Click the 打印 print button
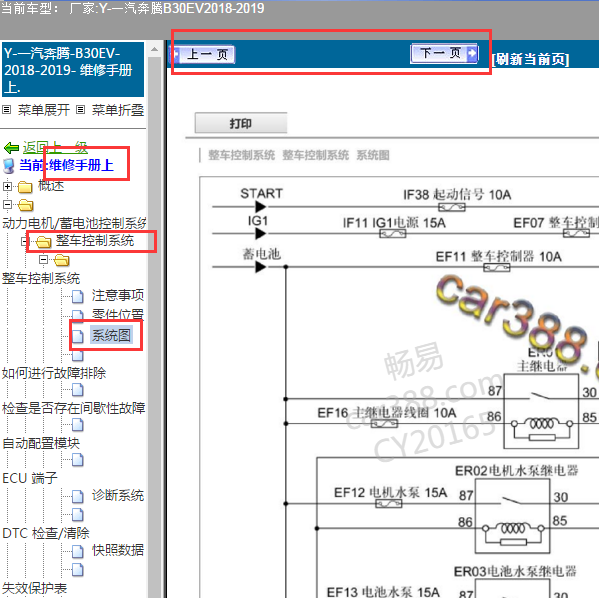The height and width of the screenshot is (598, 599). [x=241, y=123]
